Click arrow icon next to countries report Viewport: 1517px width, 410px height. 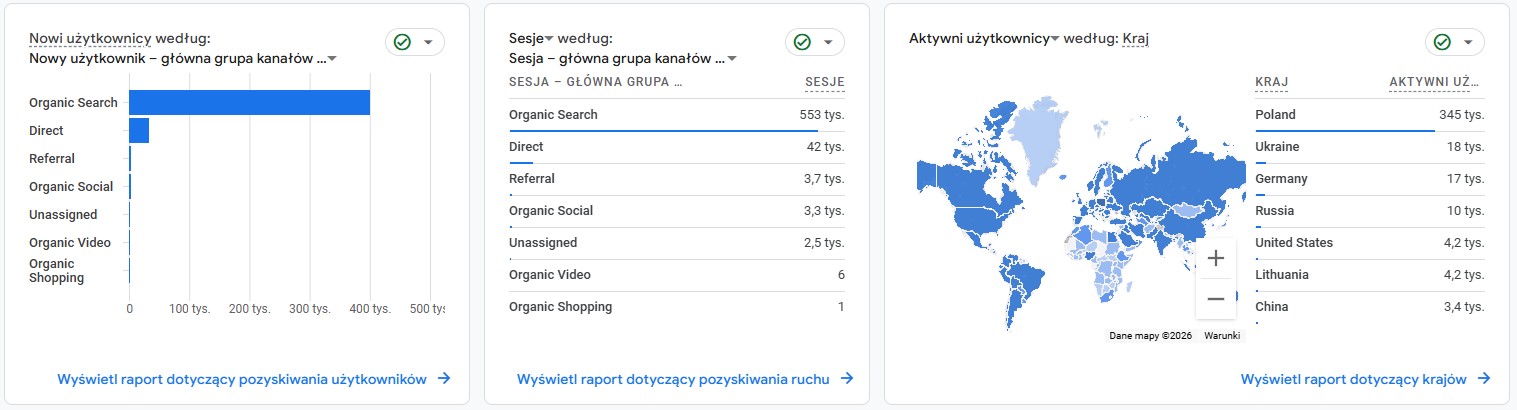1484,379
